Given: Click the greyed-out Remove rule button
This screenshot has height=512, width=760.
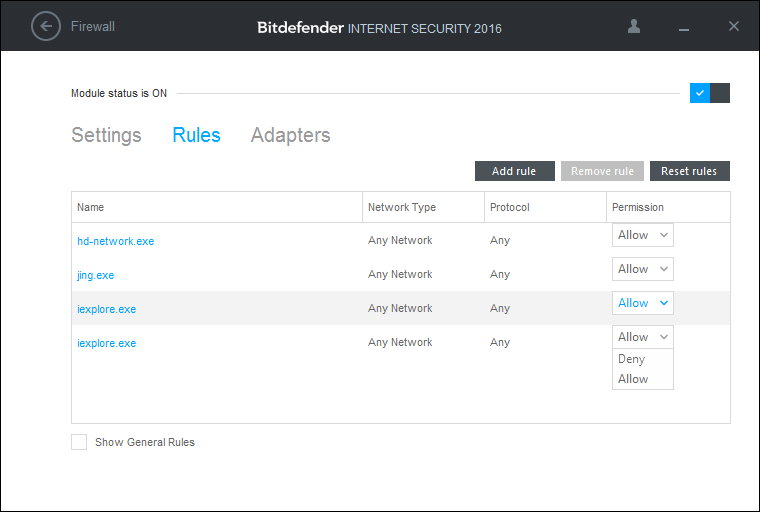Looking at the screenshot, I should coord(602,171).
